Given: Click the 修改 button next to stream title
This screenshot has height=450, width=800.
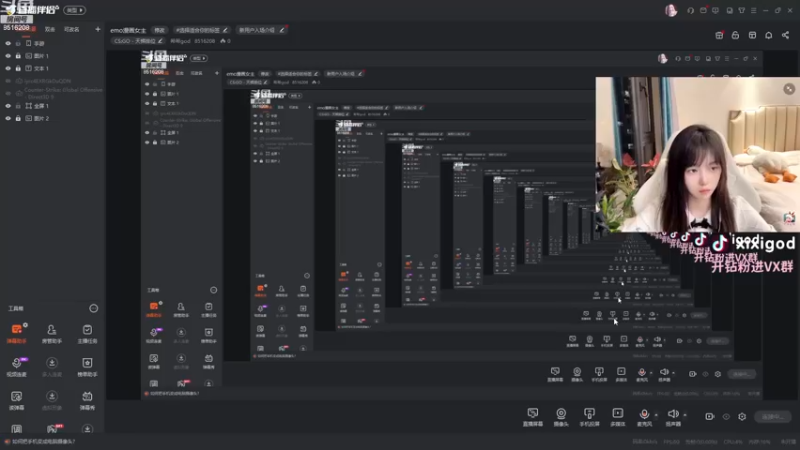Looking at the screenshot, I should pos(160,30).
